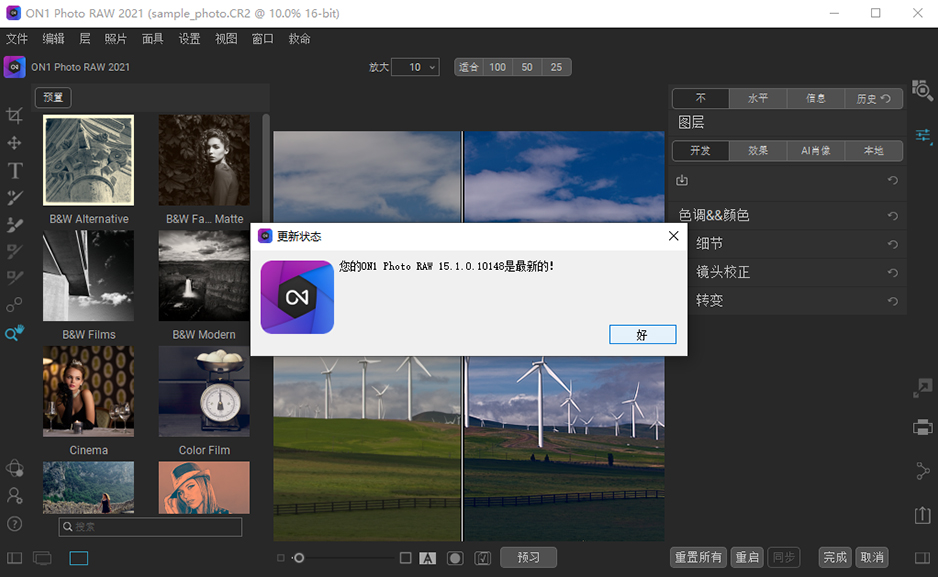Select the Retouch/Clone tool
Screen dimensions: 938x577
(x=14, y=305)
